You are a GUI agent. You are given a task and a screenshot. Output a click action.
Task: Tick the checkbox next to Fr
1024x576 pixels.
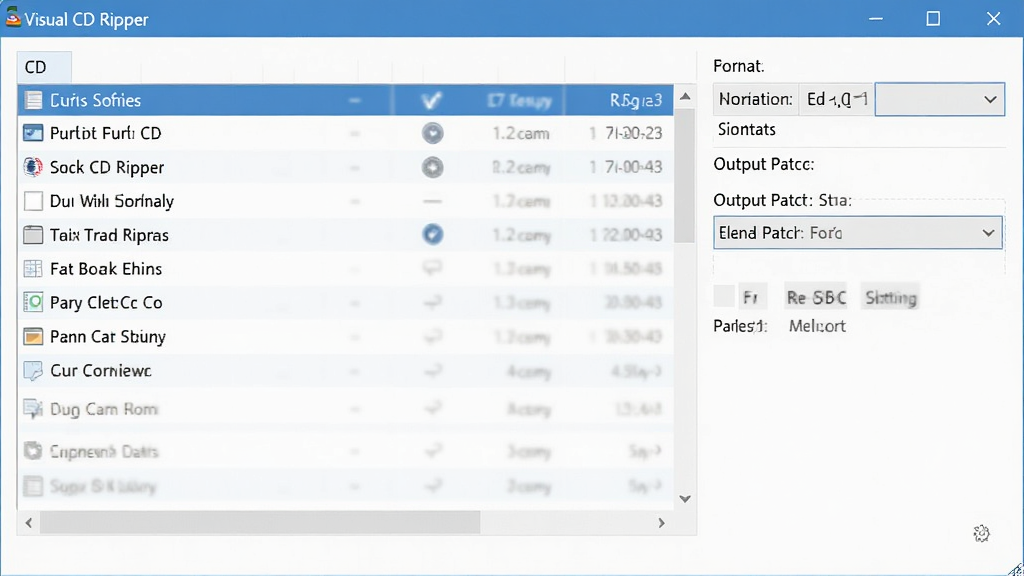724,296
